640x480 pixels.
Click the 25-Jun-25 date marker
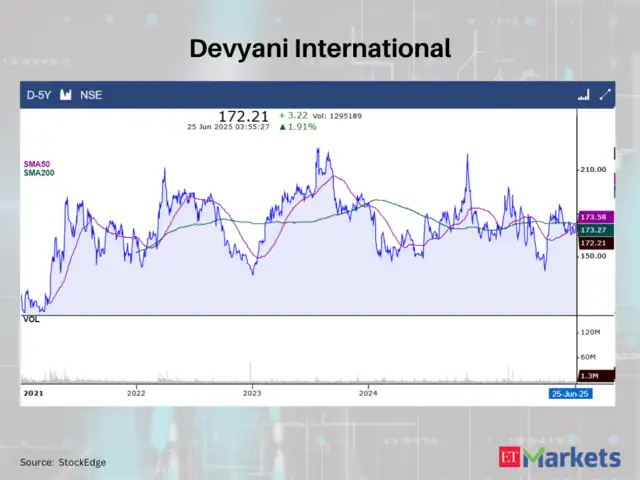(x=570, y=394)
